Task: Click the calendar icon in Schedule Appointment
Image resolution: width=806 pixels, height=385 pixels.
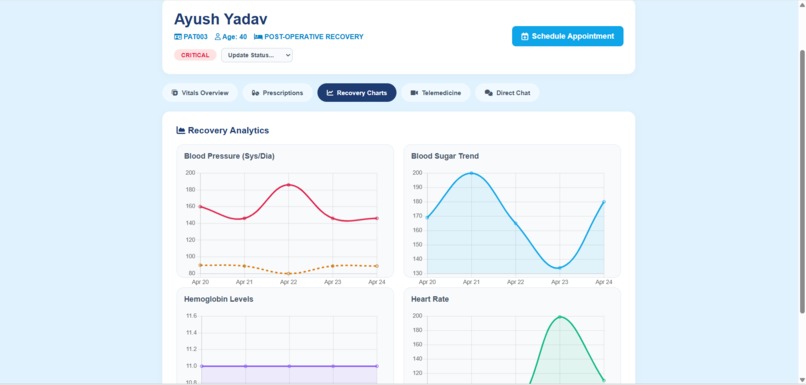Action: 525,36
